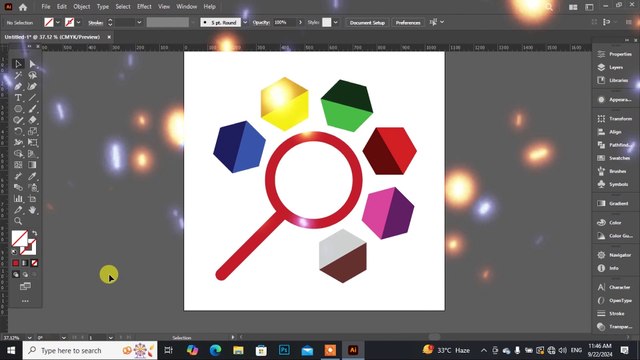Set paint mode to Color
The width and height of the screenshot is (640, 360).
16,263
